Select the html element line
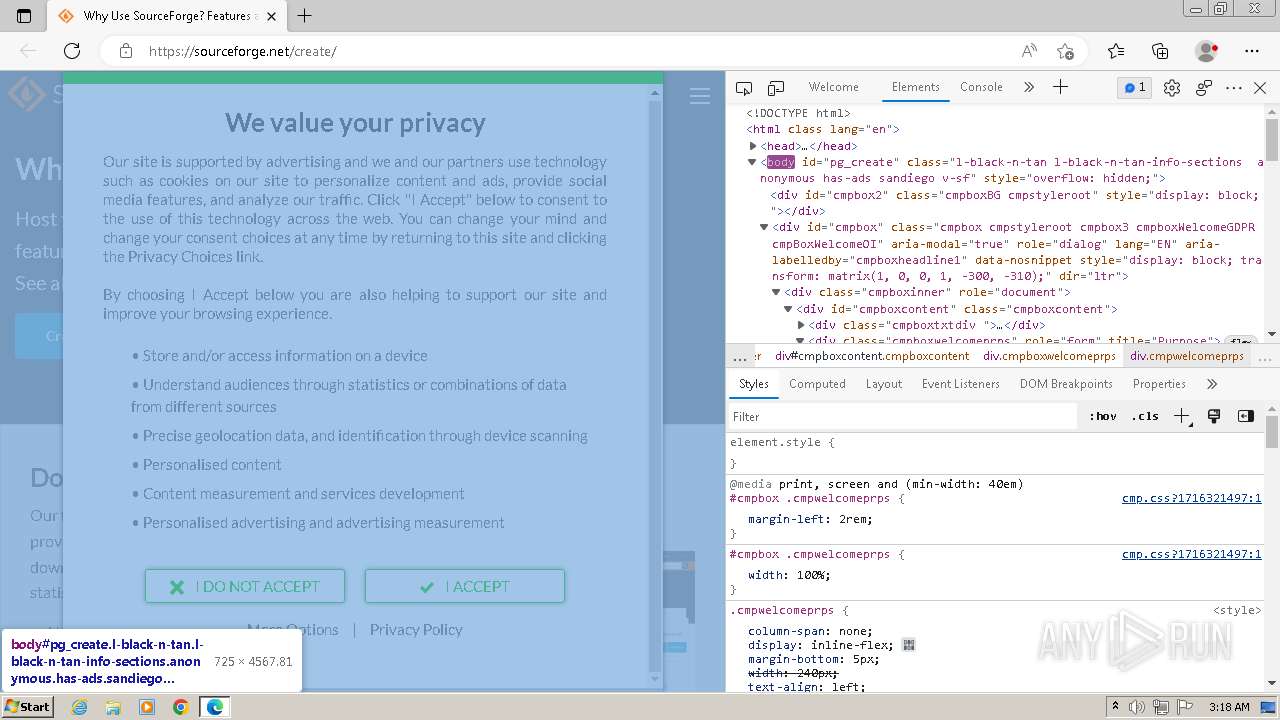 [823, 129]
